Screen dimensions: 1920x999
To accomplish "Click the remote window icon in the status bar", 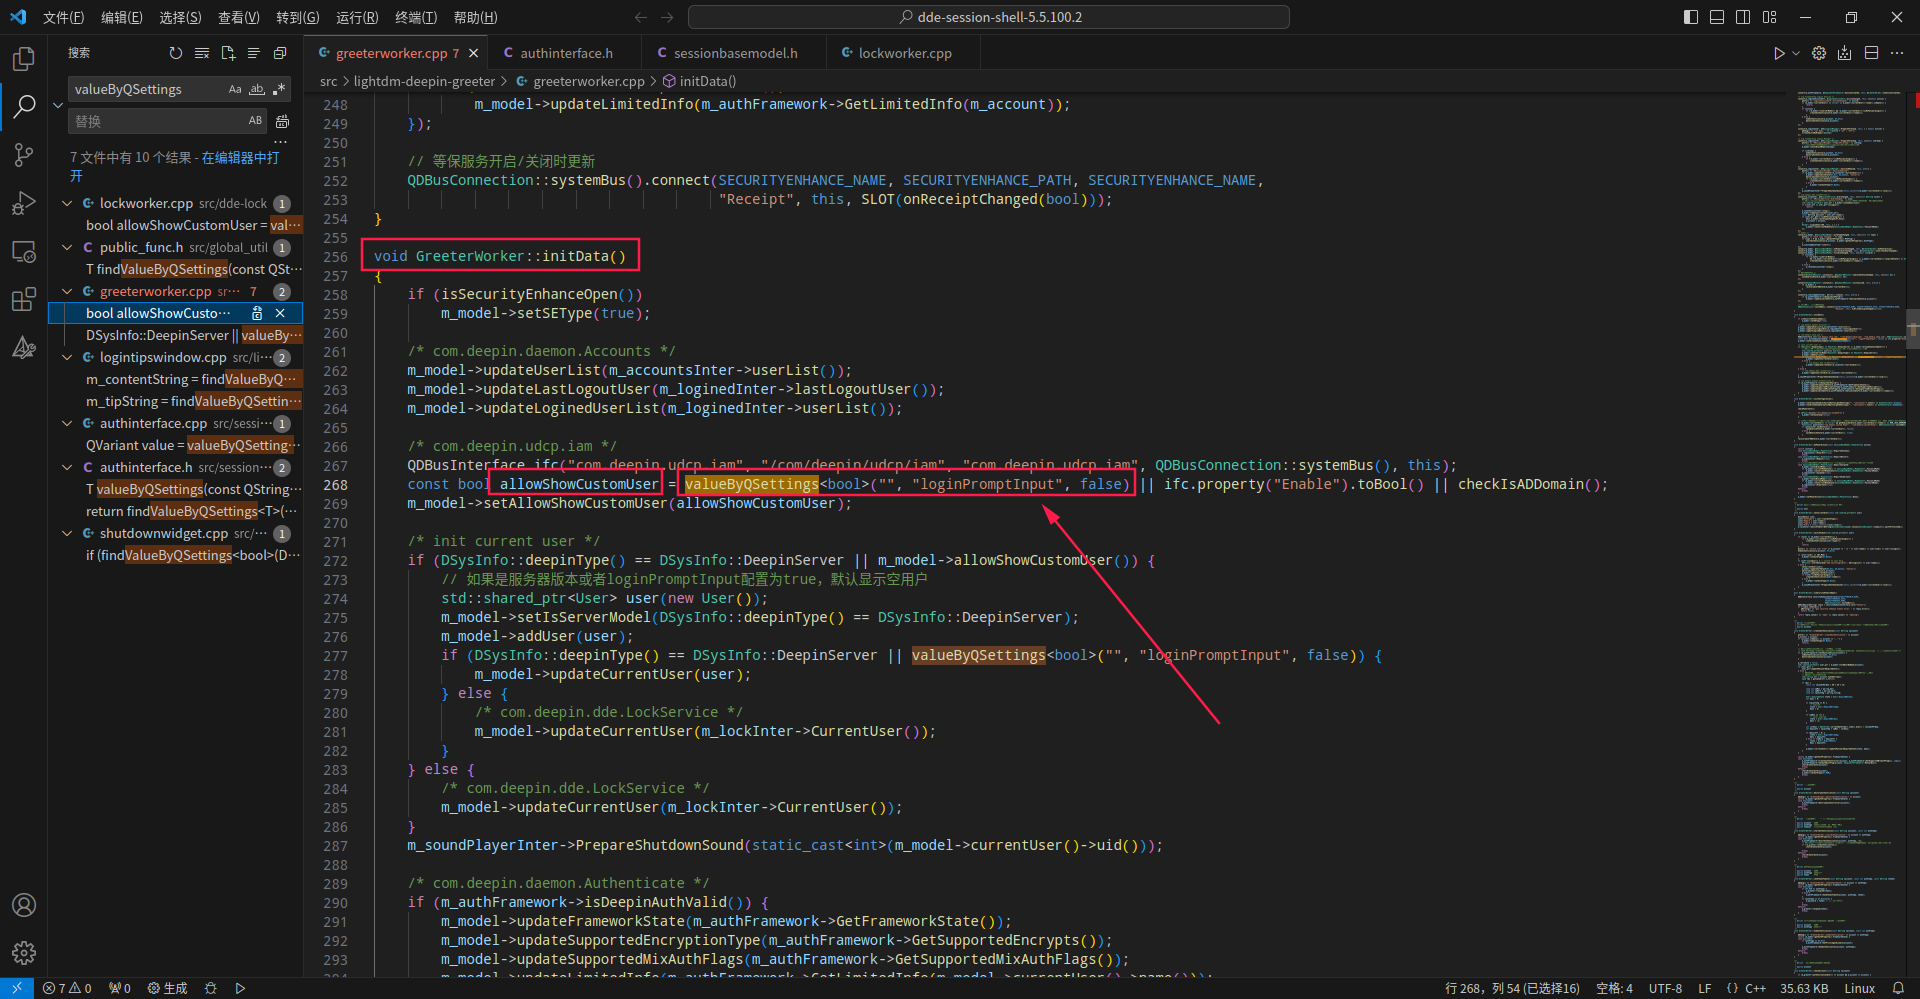I will 17,988.
